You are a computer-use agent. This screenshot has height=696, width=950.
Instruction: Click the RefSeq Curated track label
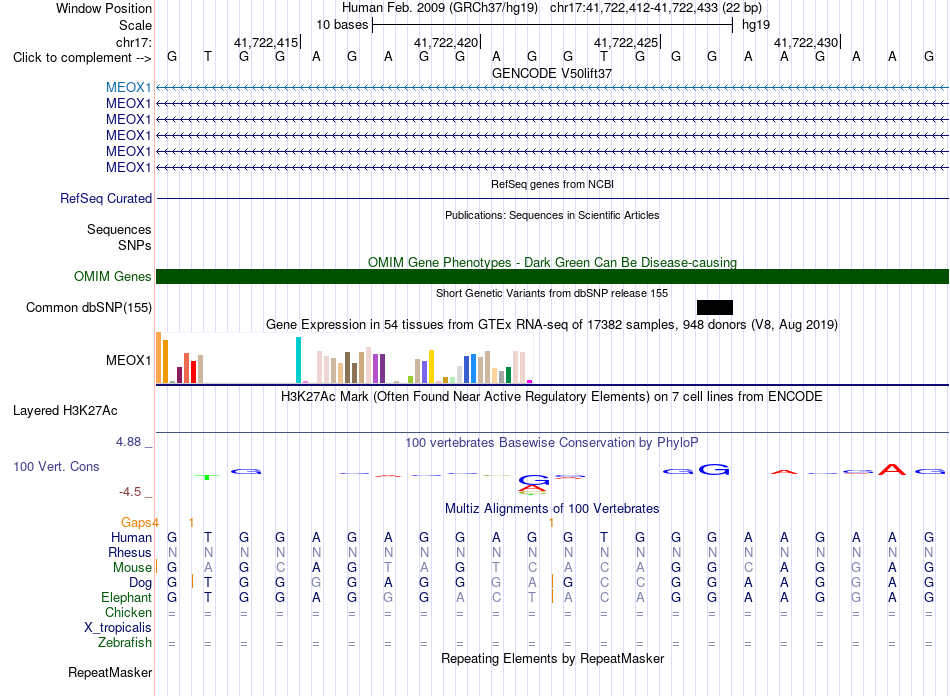click(106, 199)
